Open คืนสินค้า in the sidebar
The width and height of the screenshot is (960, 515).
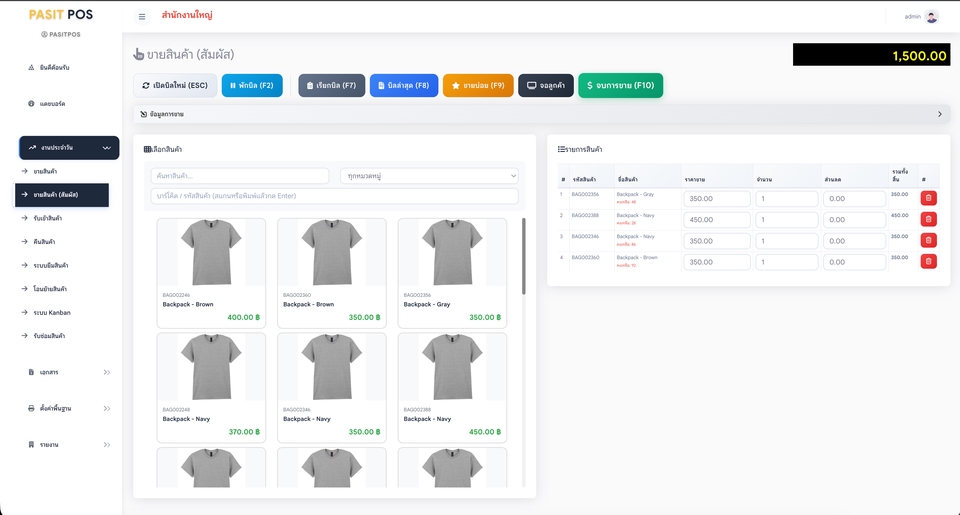(44, 241)
